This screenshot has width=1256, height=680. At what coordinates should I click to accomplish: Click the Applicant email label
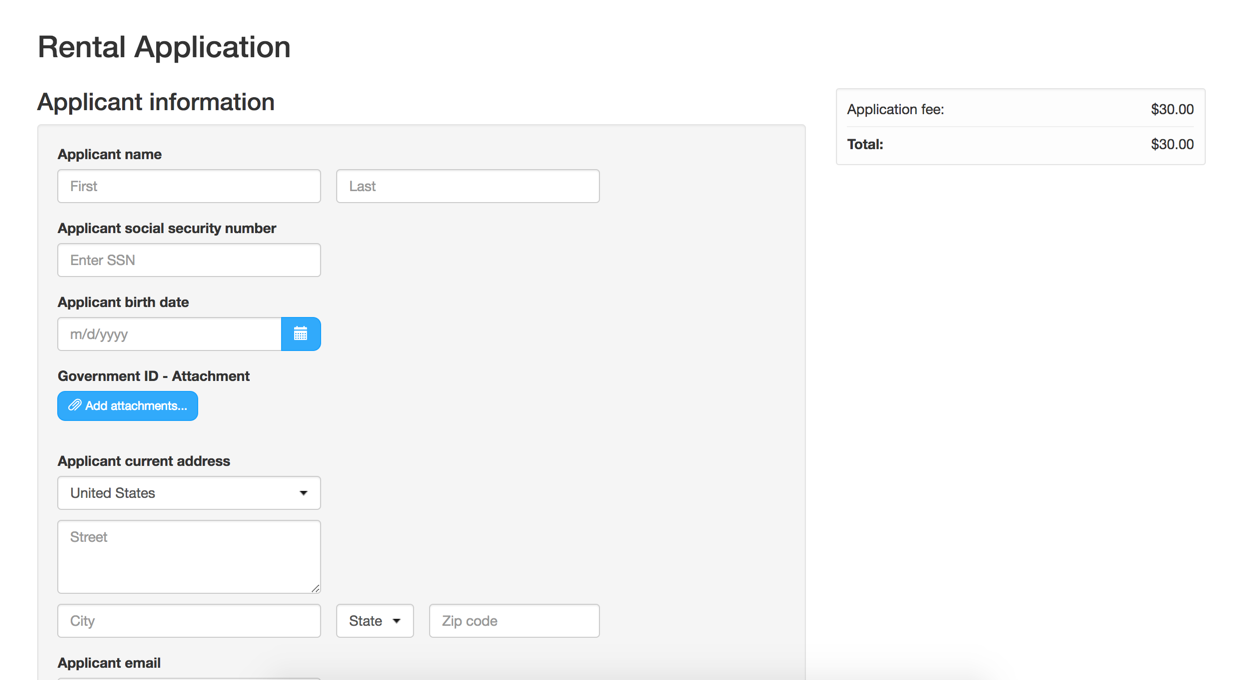pyautogui.click(x=109, y=663)
